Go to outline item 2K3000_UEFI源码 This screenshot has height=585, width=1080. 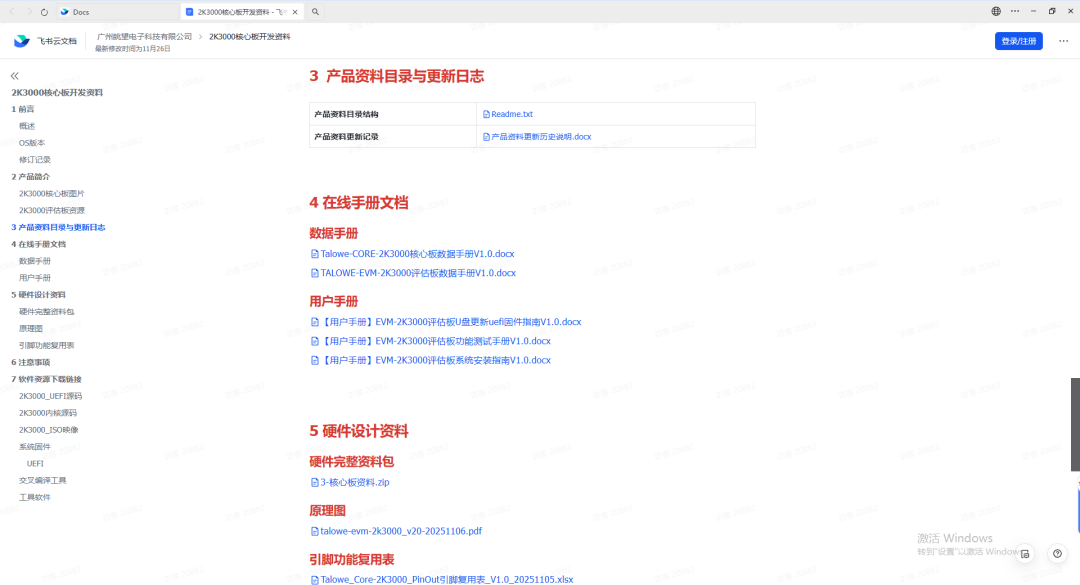(50, 396)
